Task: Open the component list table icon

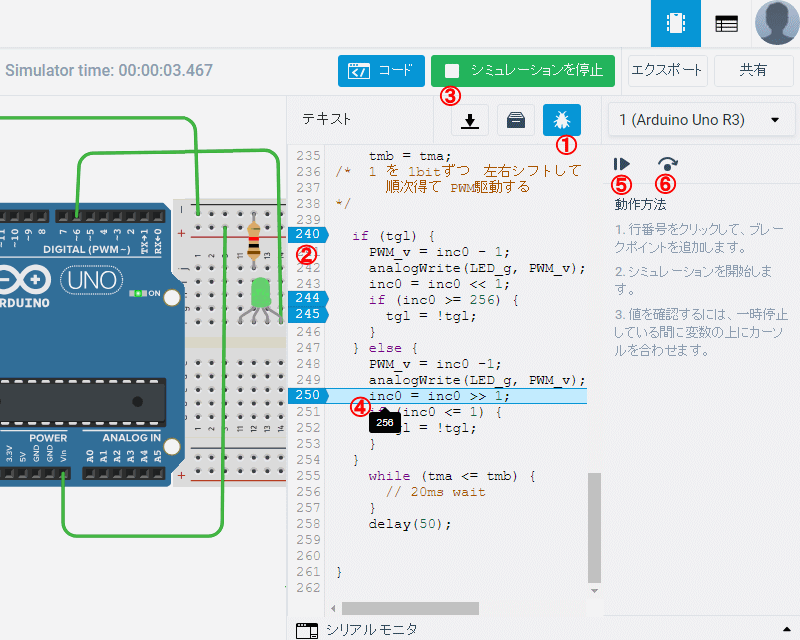Action: (727, 24)
